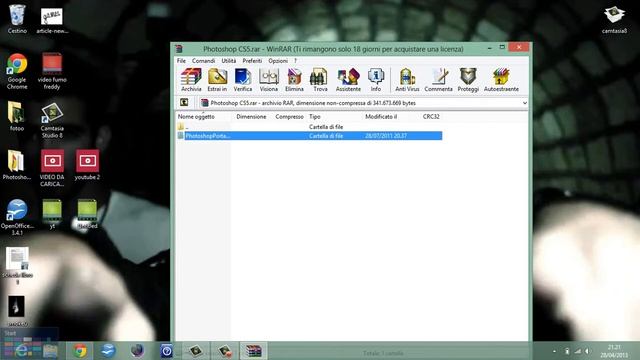Open the Photosho... desktop folder

(16, 165)
